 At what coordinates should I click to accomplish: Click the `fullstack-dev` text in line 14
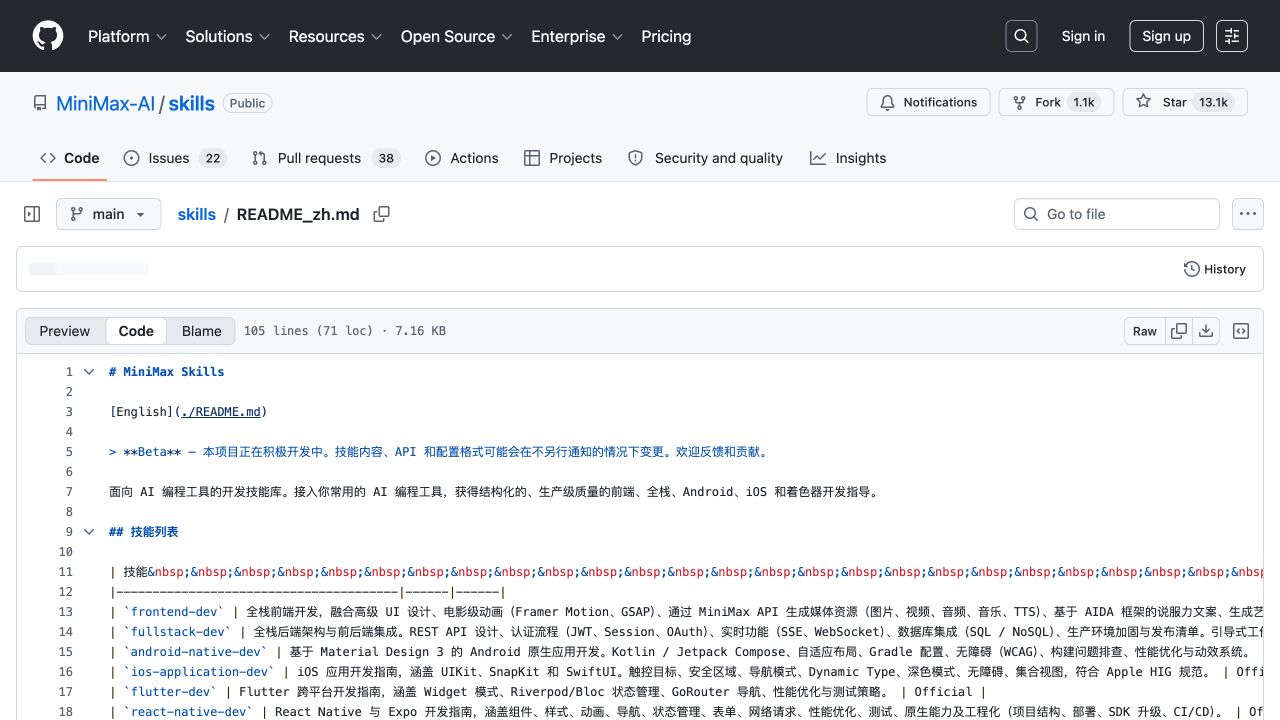click(x=177, y=631)
